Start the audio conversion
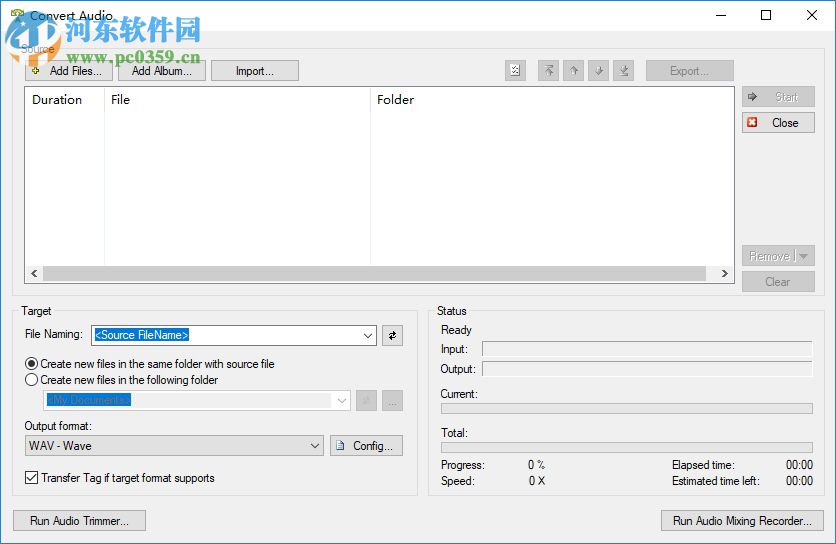 tap(778, 97)
